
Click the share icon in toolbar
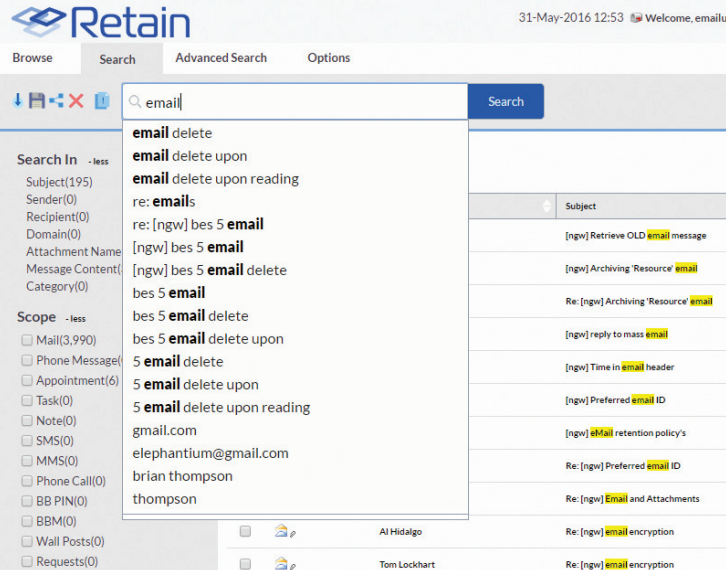coord(56,101)
